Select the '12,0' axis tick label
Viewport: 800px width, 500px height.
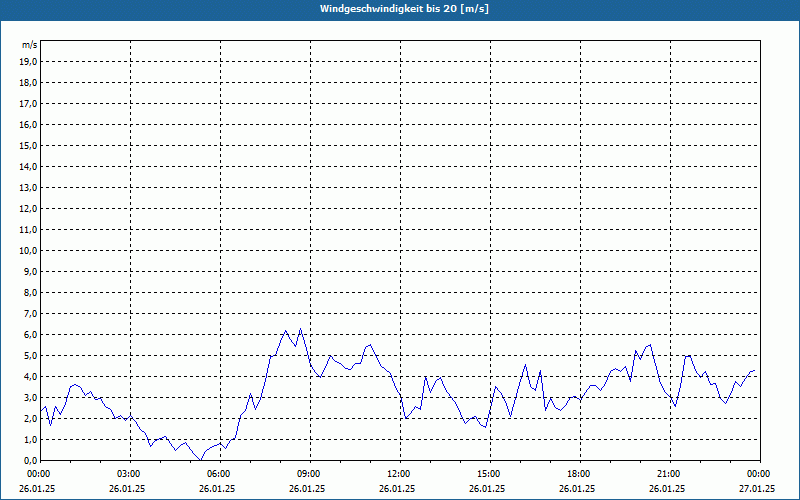coord(28,209)
